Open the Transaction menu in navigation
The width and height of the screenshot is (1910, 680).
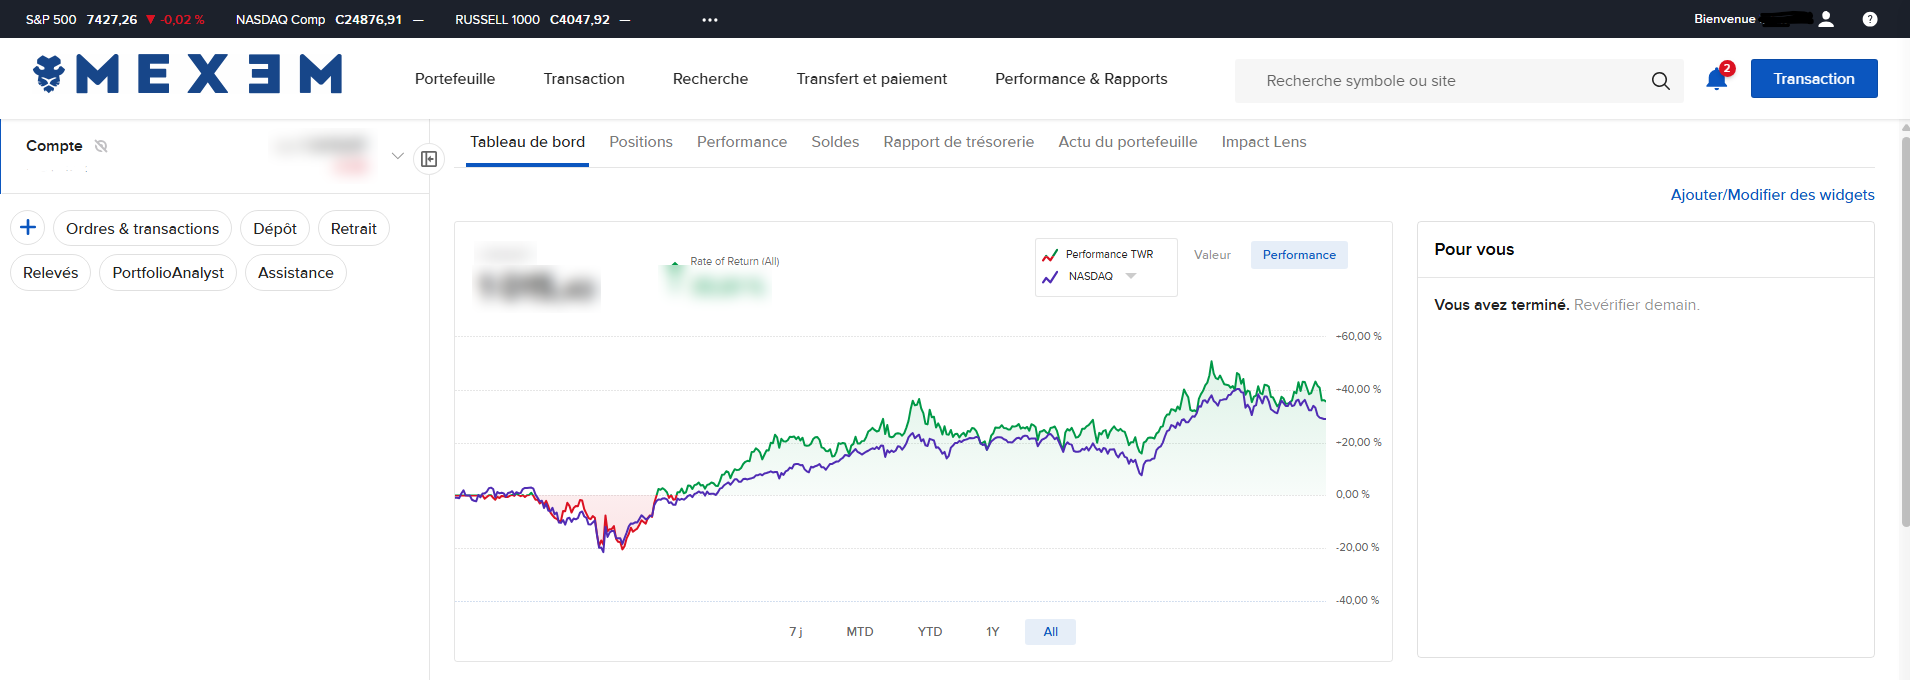[x=584, y=79]
